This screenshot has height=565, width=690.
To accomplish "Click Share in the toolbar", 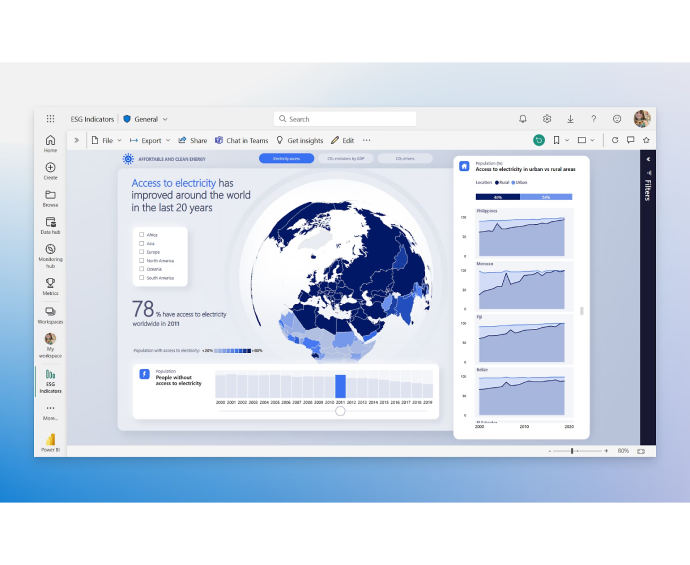I will point(193,140).
